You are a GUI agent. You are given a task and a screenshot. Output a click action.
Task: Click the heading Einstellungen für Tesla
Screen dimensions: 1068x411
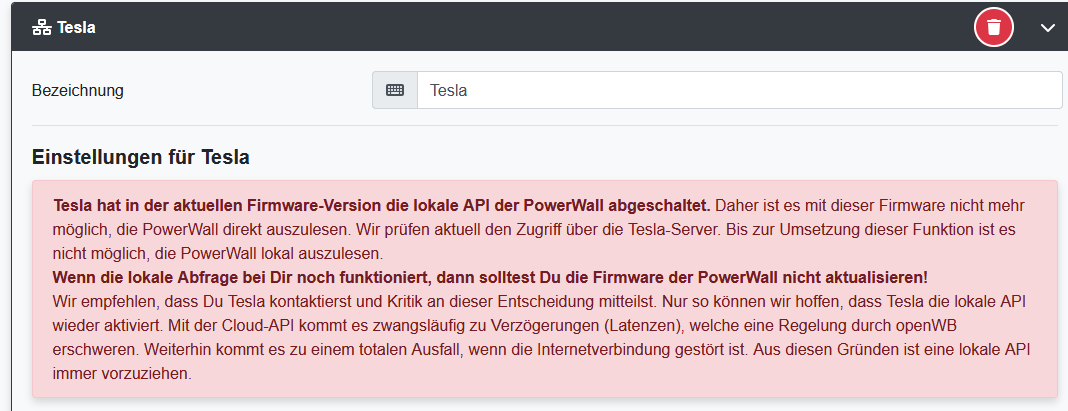pyautogui.click(x=140, y=157)
